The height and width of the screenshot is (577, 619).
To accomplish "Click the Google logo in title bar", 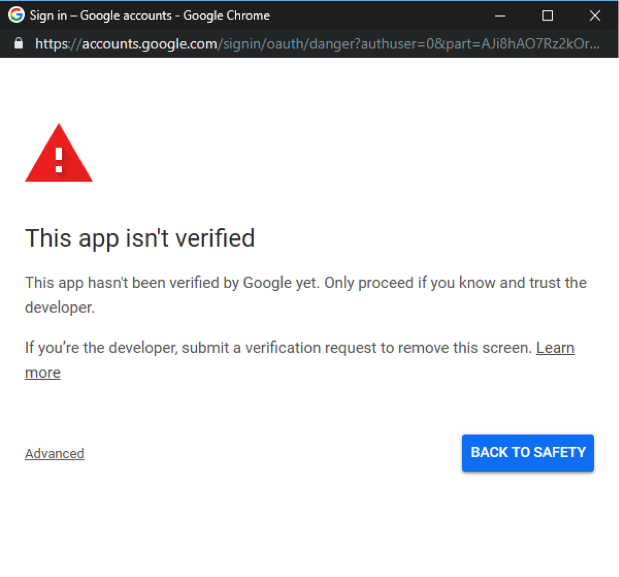I will coord(16,15).
